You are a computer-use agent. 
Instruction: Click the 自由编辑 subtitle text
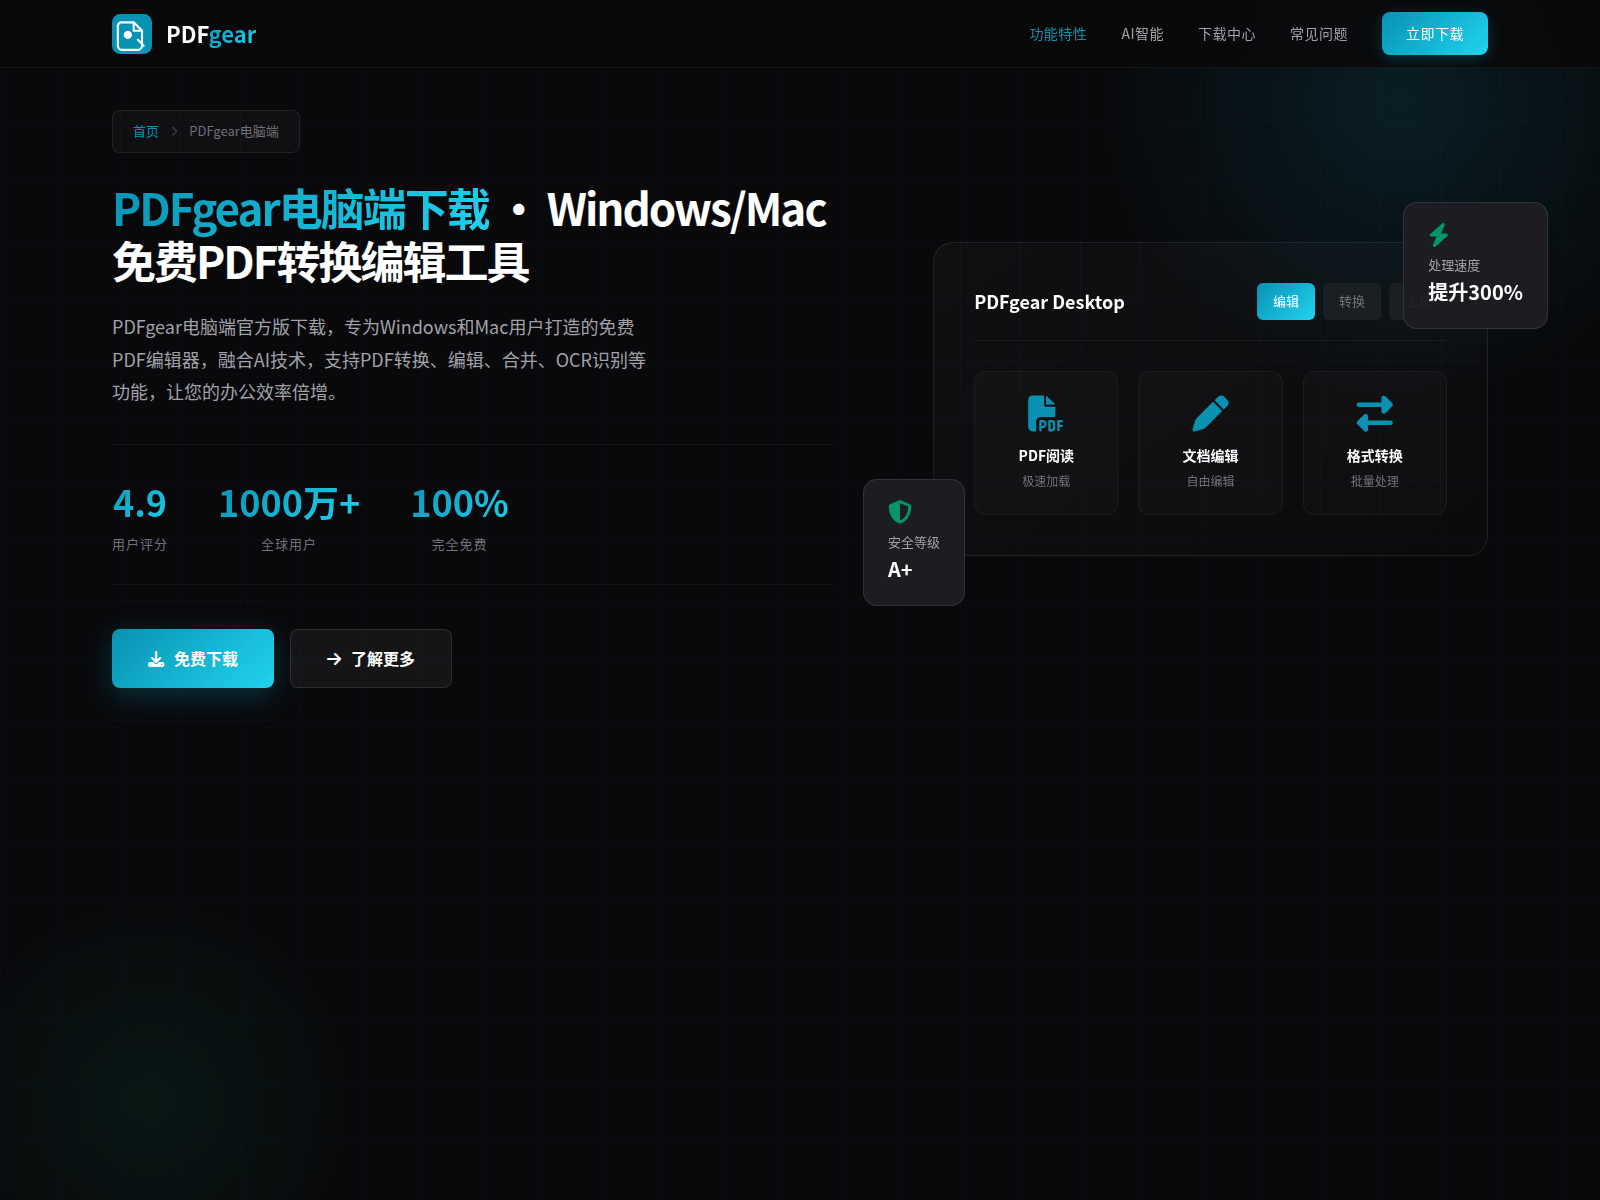1210,481
